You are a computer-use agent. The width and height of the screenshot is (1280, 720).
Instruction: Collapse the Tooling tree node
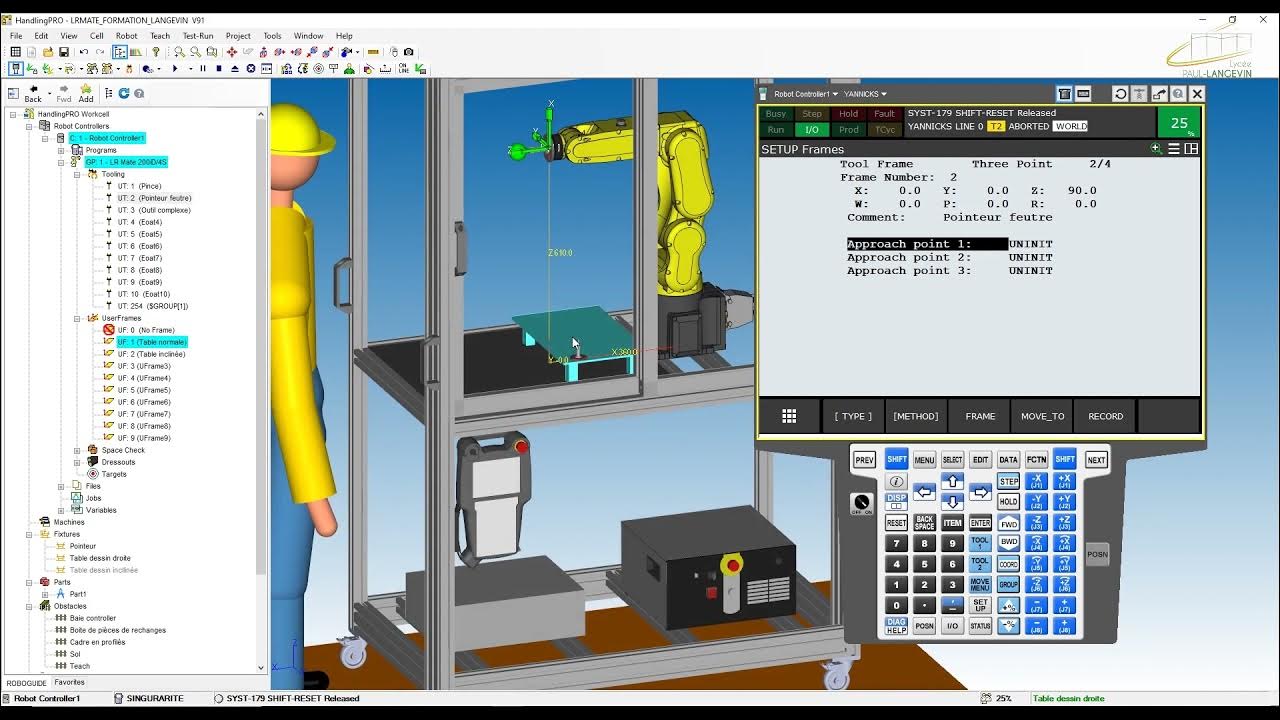coord(77,174)
